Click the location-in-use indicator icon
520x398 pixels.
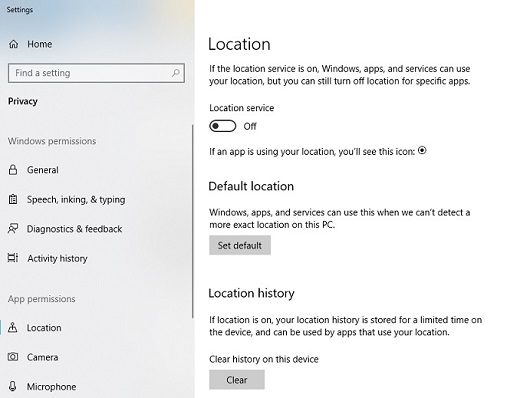click(422, 150)
